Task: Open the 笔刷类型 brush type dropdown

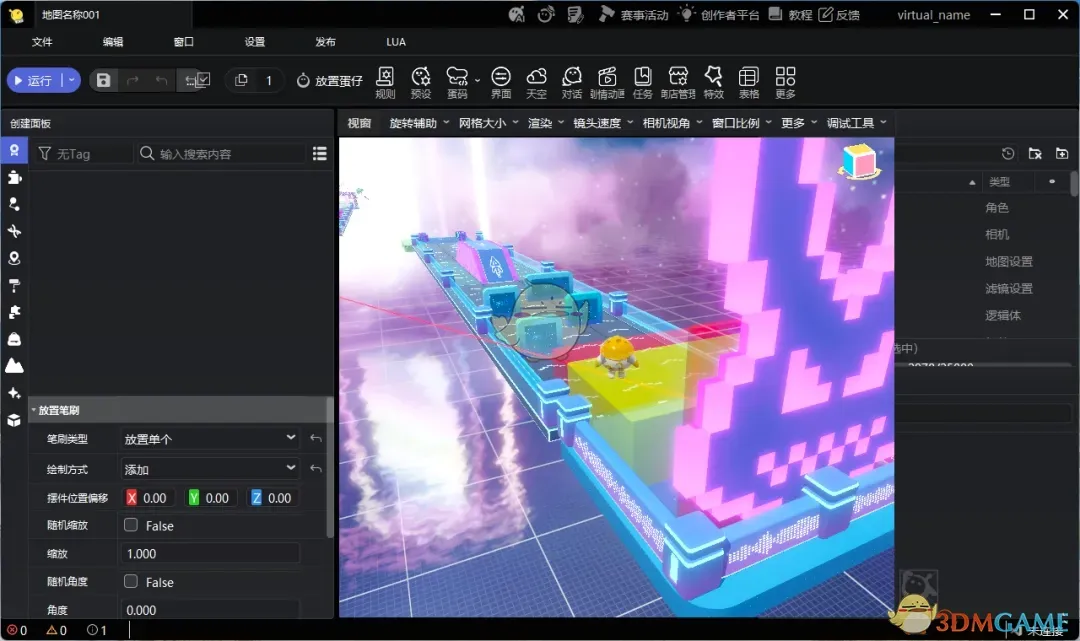Action: coord(209,439)
